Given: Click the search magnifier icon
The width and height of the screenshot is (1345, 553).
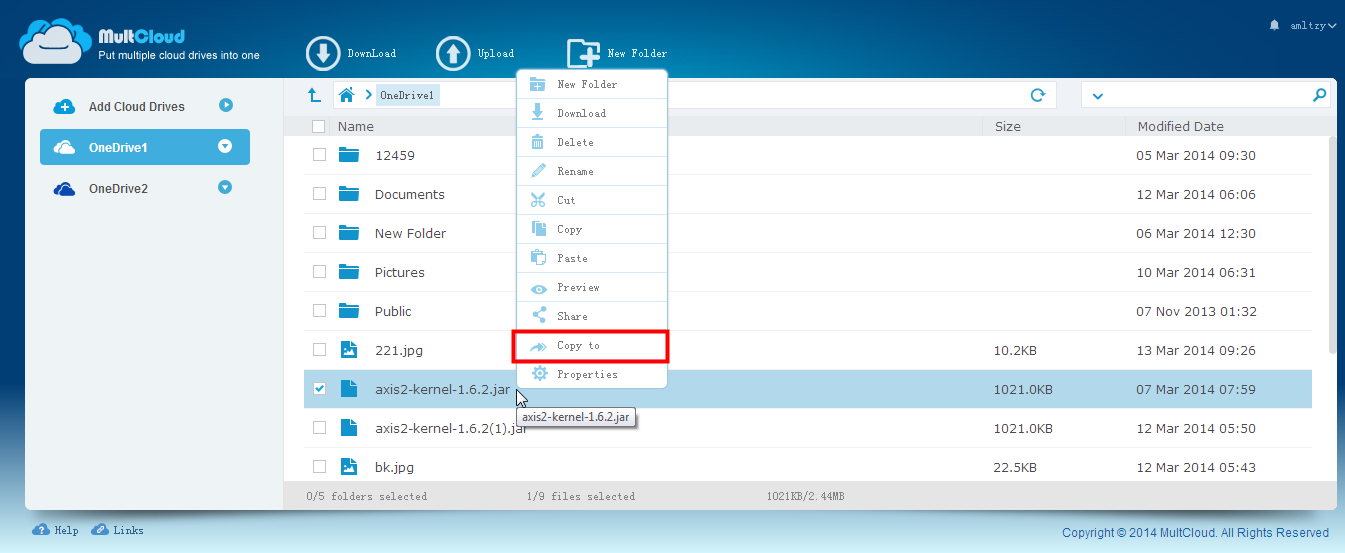Looking at the screenshot, I should 1319,95.
